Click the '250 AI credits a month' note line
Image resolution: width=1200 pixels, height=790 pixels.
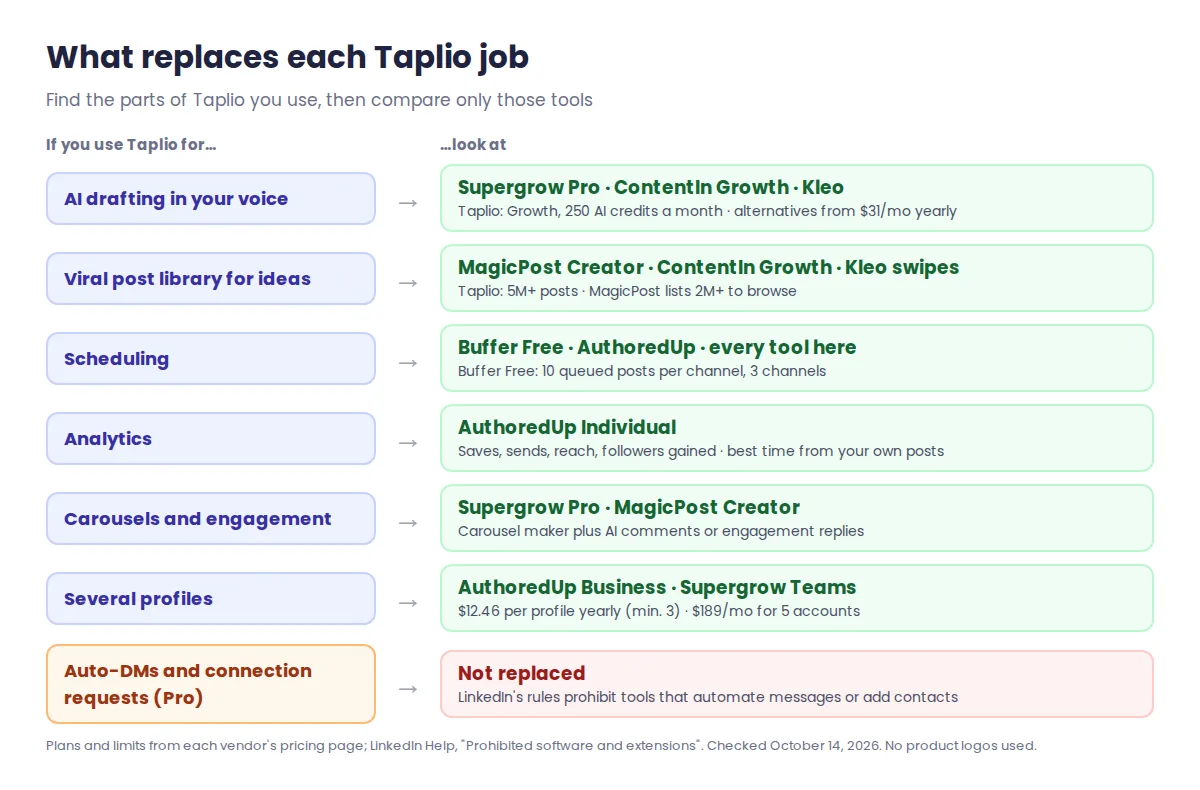(x=707, y=211)
